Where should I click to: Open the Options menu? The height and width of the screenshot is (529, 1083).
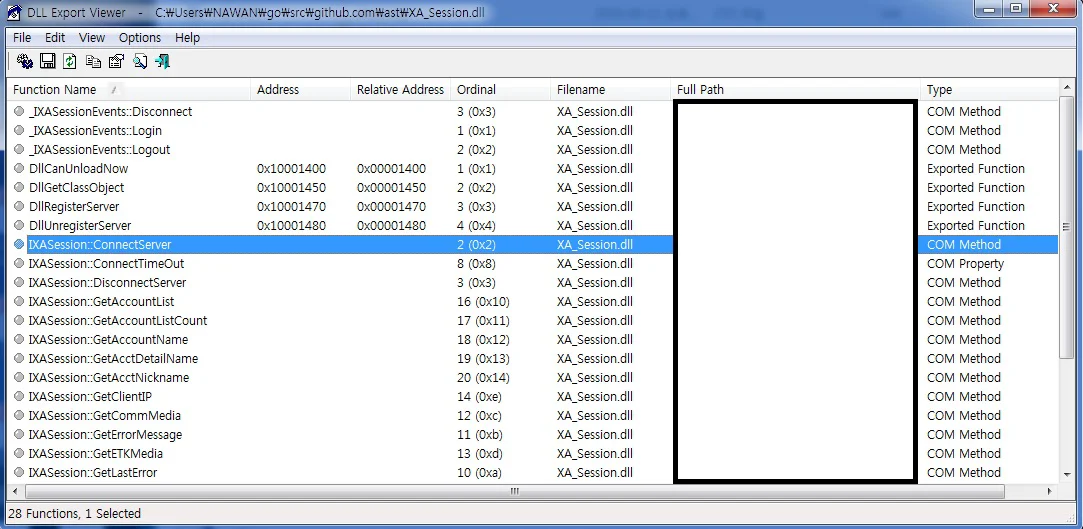pyautogui.click(x=140, y=37)
